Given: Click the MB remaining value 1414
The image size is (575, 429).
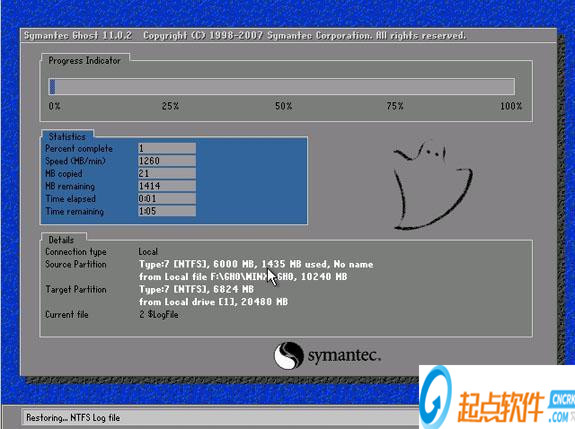Looking at the screenshot, I should coord(167,186).
